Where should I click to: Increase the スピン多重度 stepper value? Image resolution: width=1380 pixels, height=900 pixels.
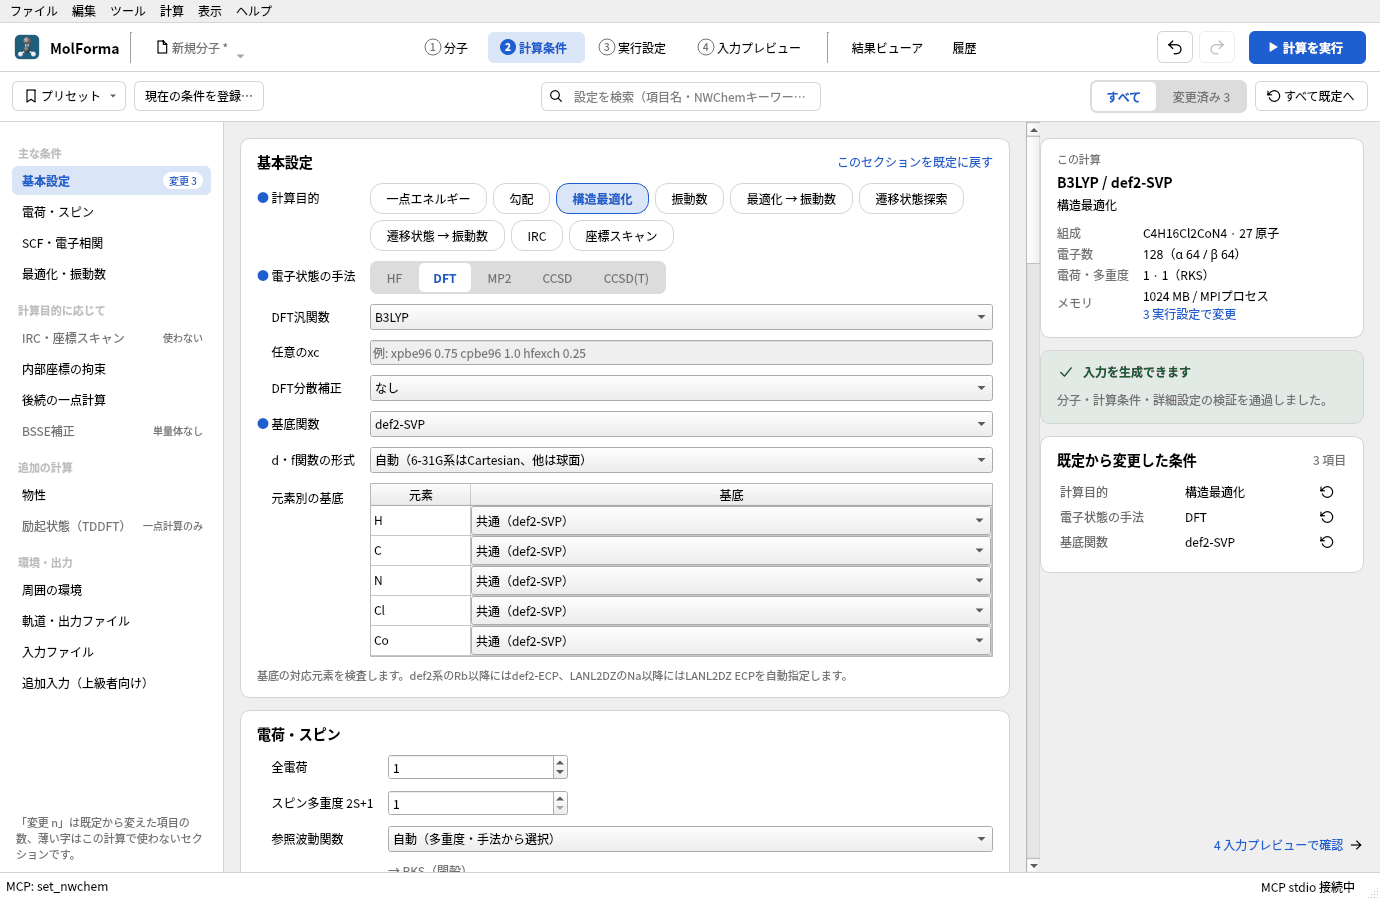coord(560,798)
